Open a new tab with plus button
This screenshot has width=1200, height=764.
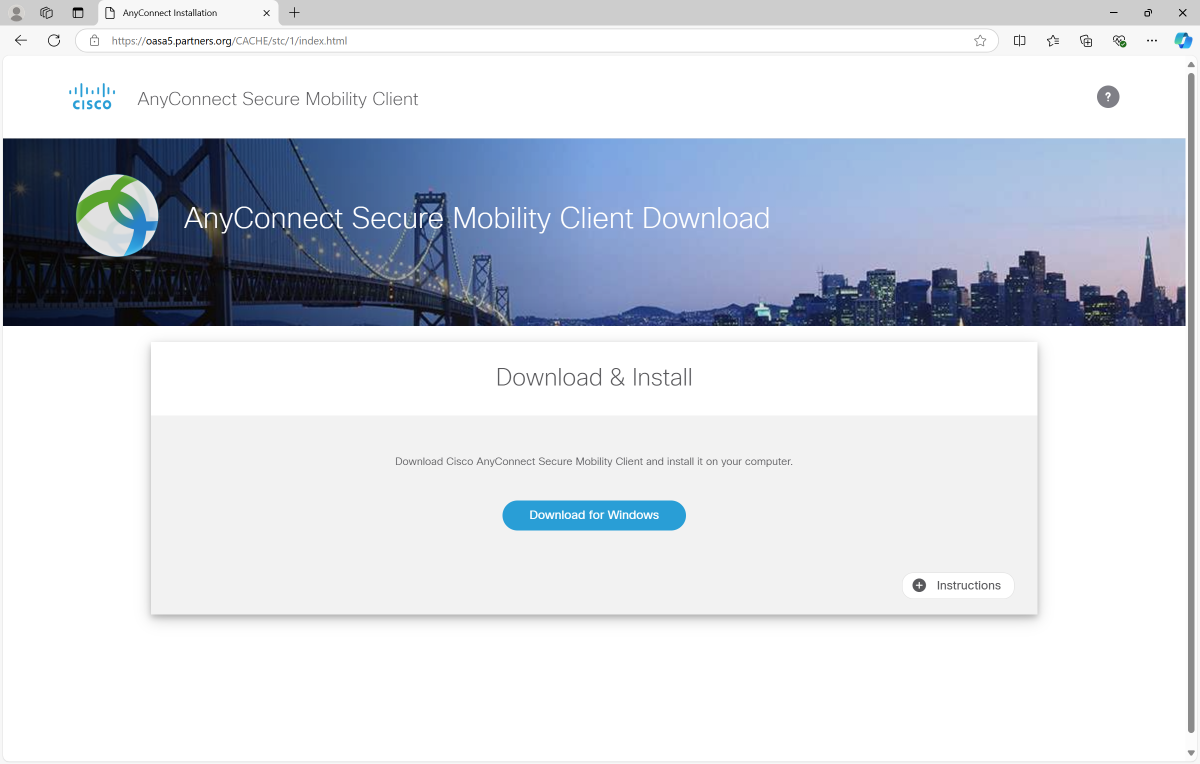click(294, 13)
